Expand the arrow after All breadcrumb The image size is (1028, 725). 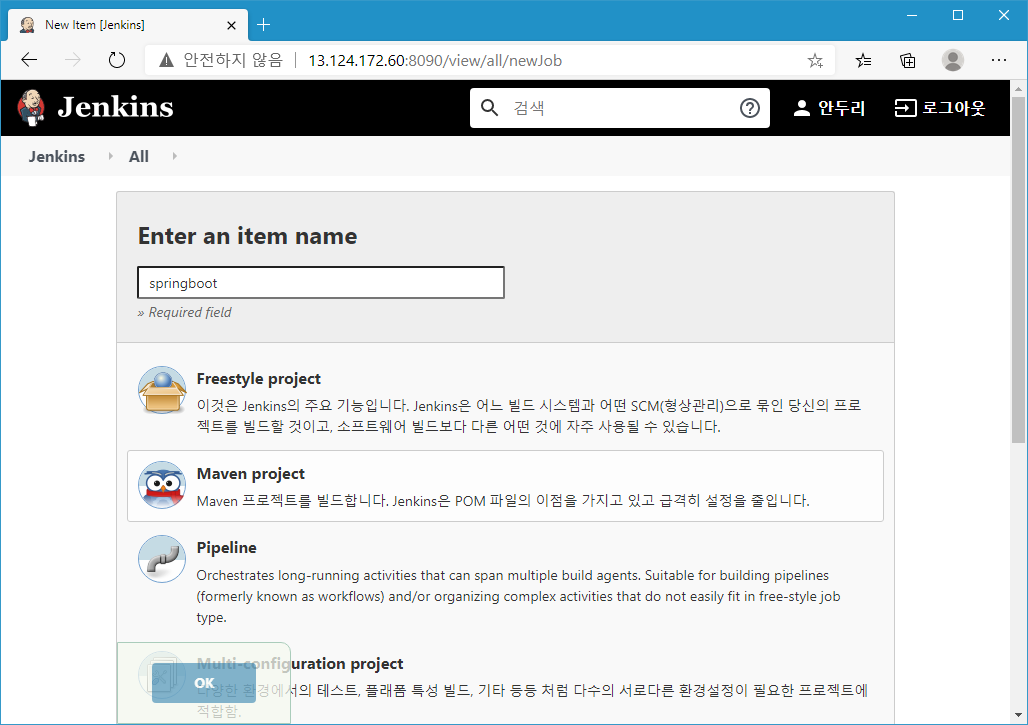(174, 156)
